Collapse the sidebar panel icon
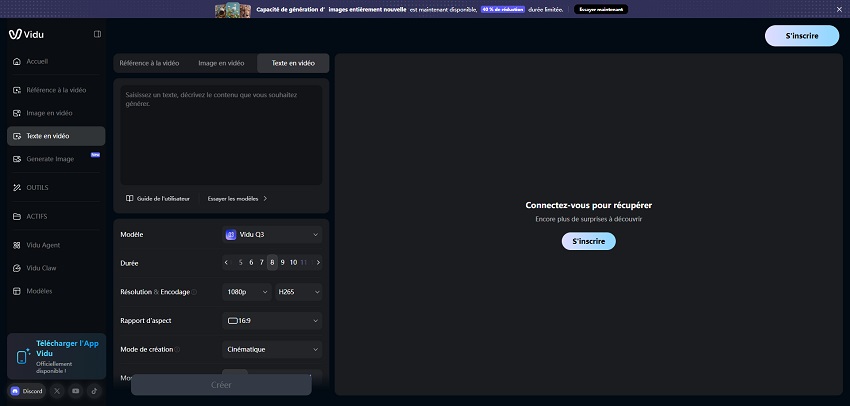Image resolution: width=850 pixels, height=406 pixels. pos(98,34)
